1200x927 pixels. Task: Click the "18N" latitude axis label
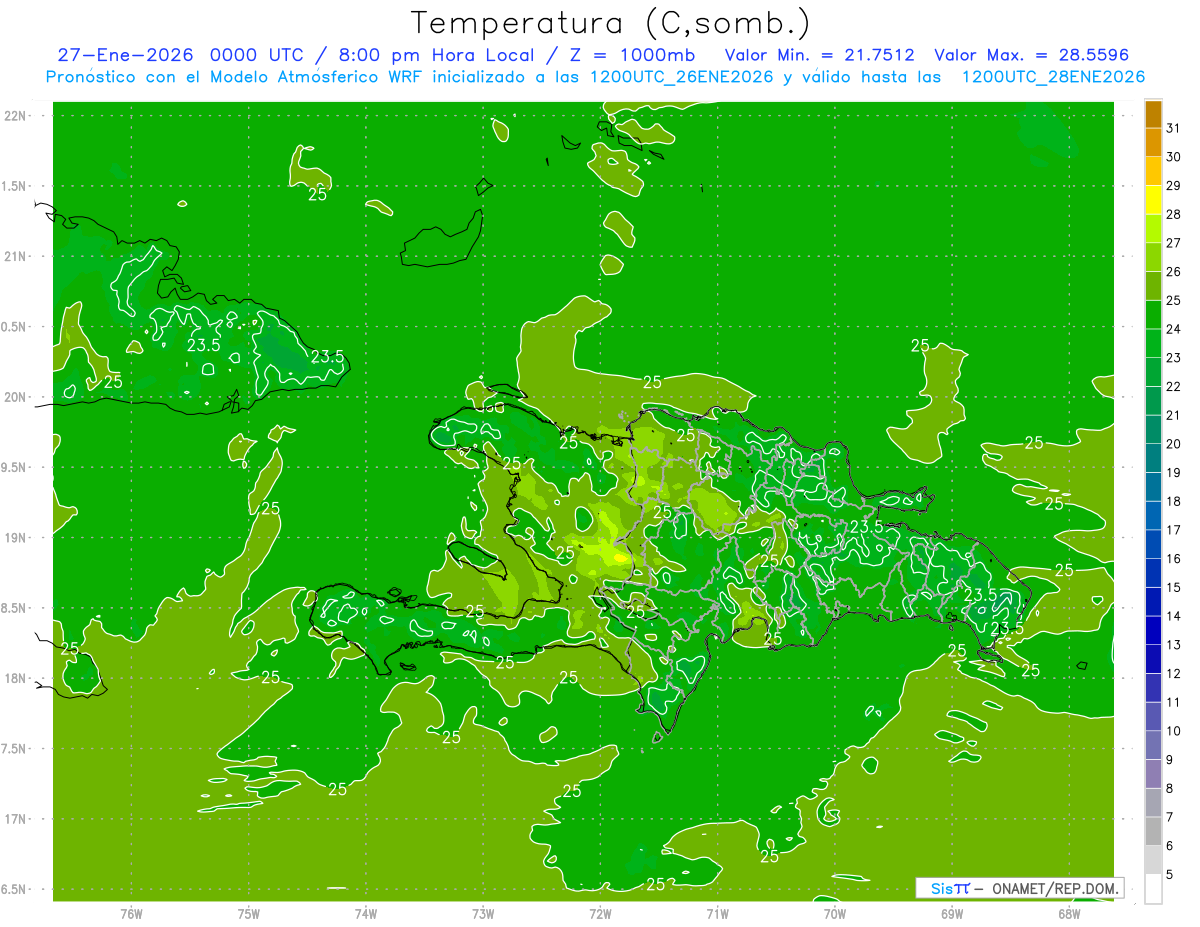(16, 679)
